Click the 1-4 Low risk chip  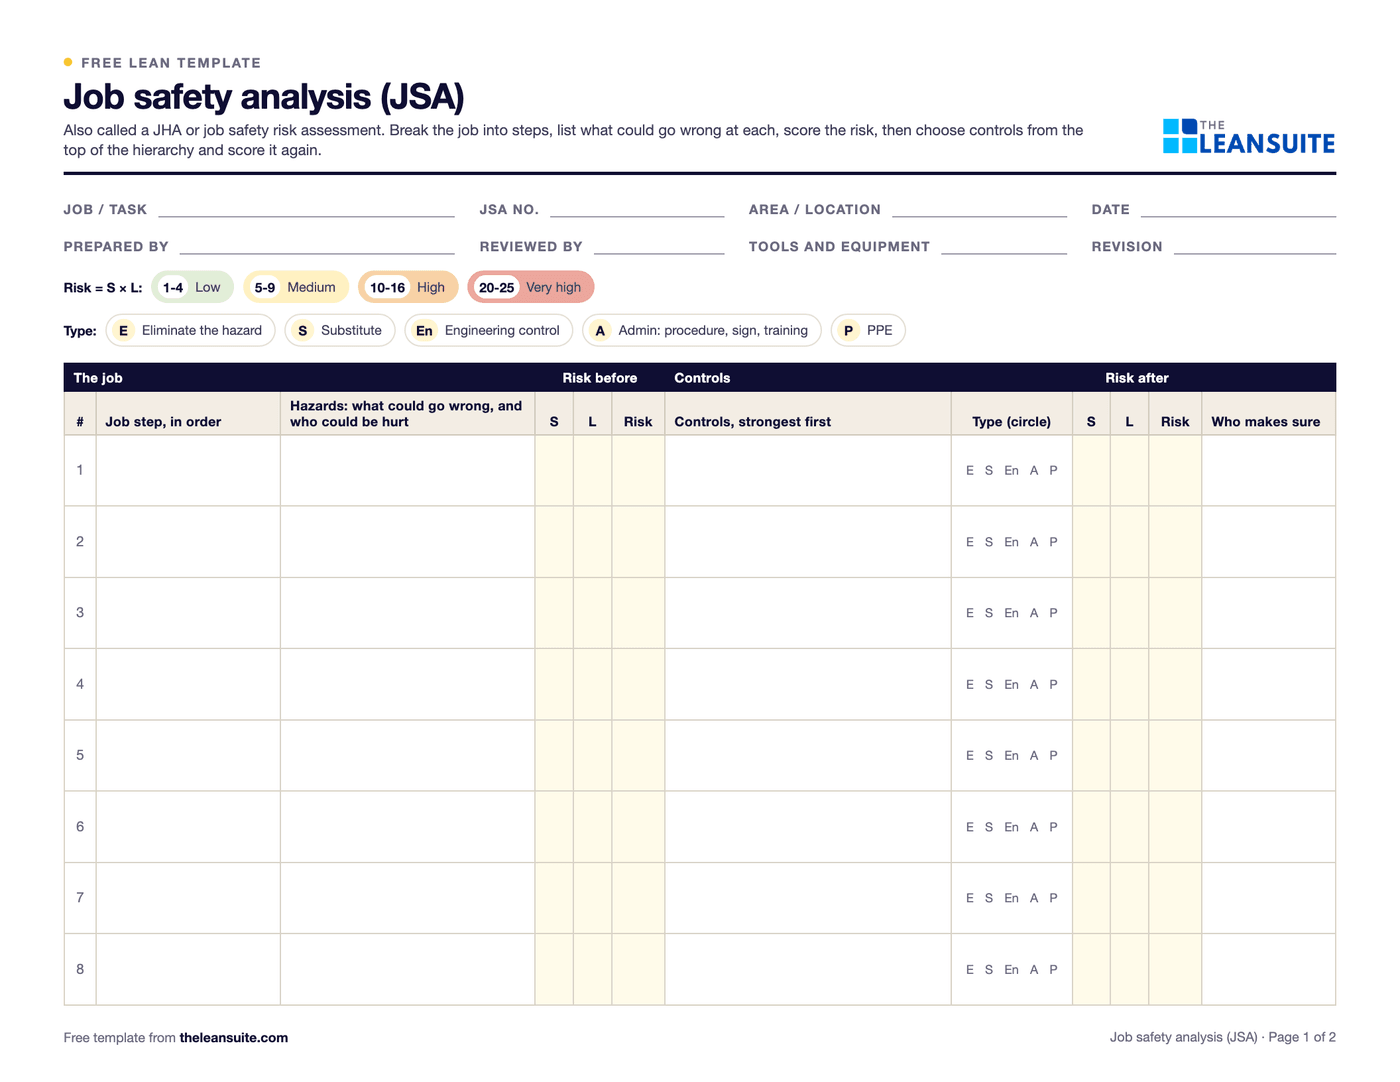click(x=192, y=288)
